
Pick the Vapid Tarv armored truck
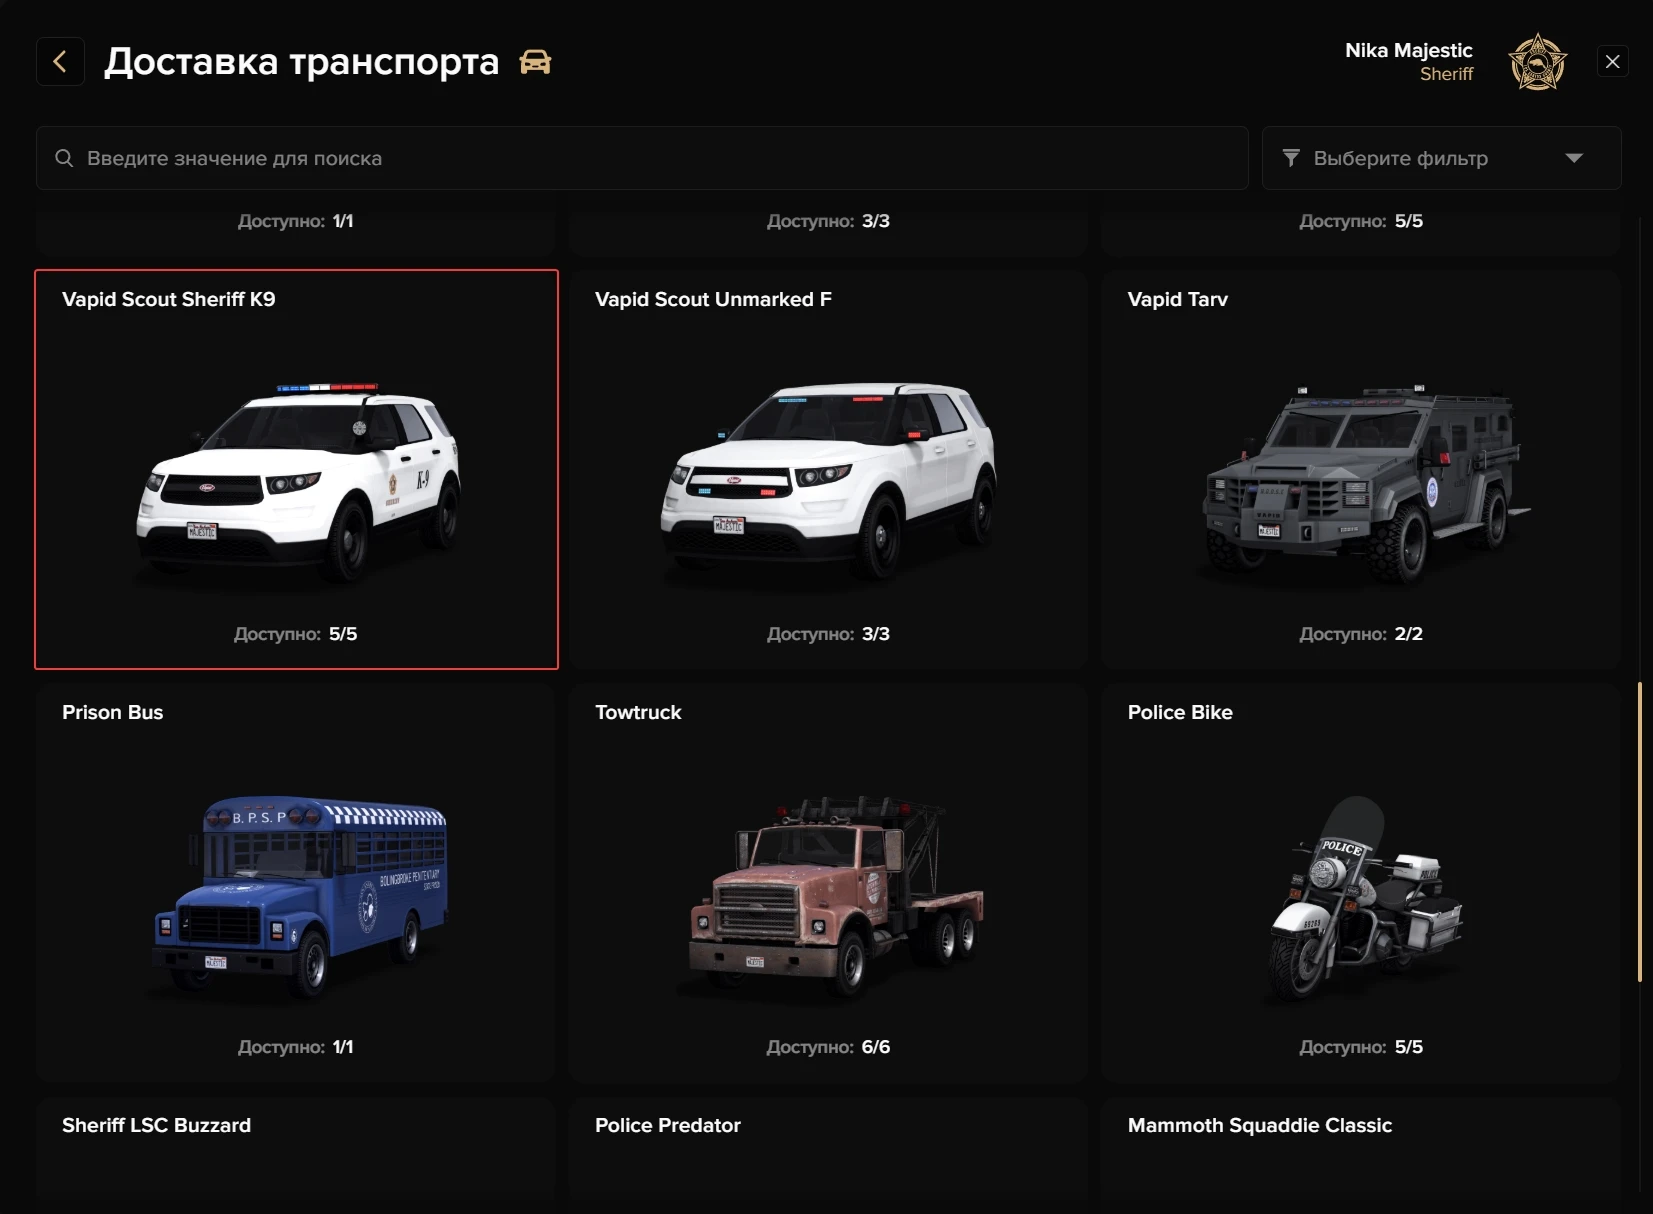[x=1360, y=480]
